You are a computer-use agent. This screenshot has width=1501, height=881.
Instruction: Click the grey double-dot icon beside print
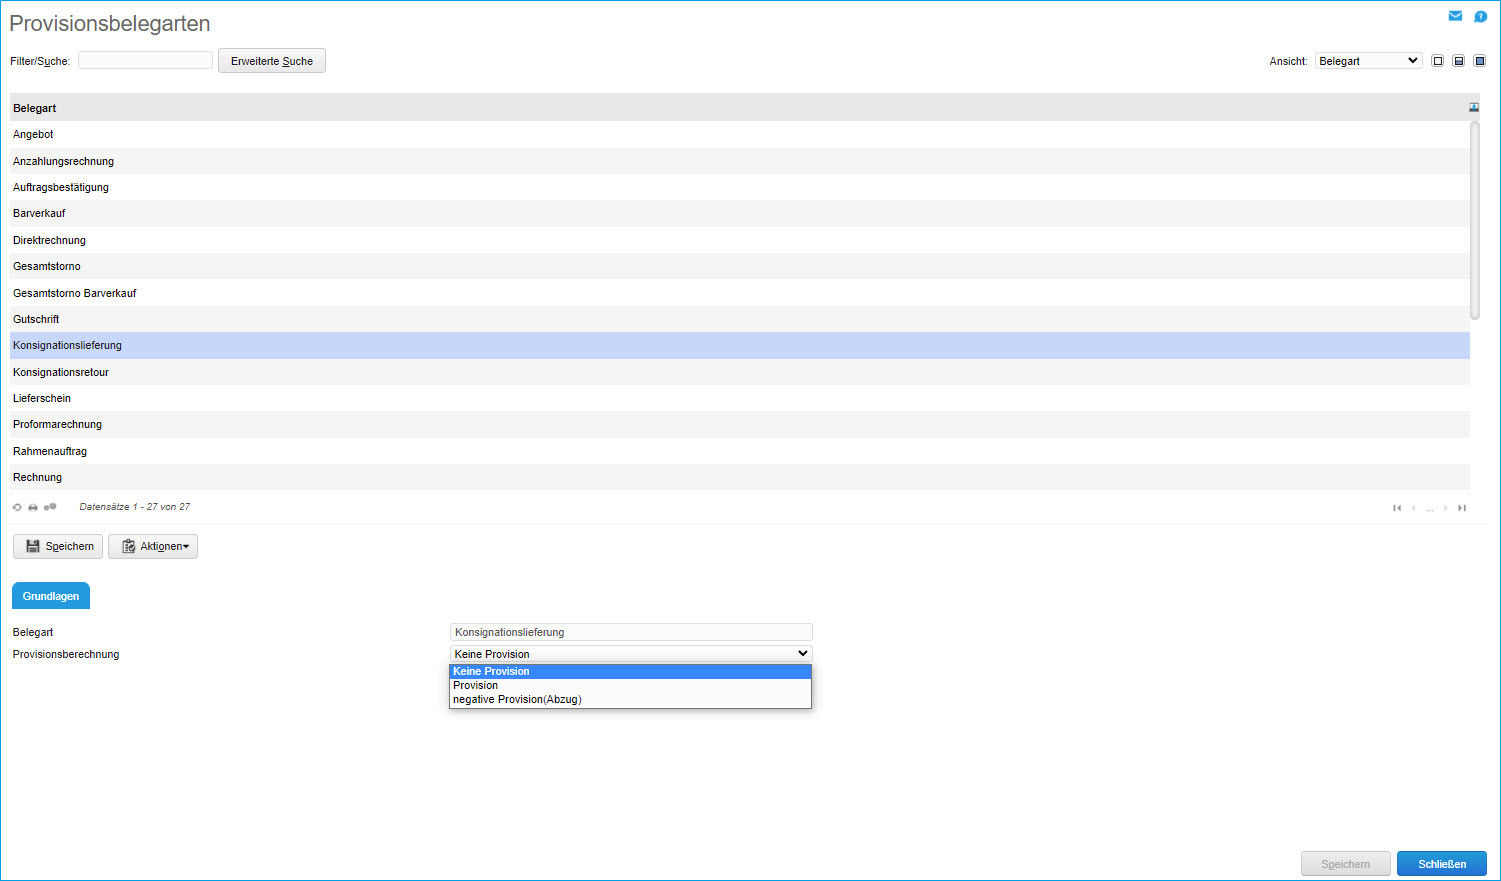click(x=50, y=507)
